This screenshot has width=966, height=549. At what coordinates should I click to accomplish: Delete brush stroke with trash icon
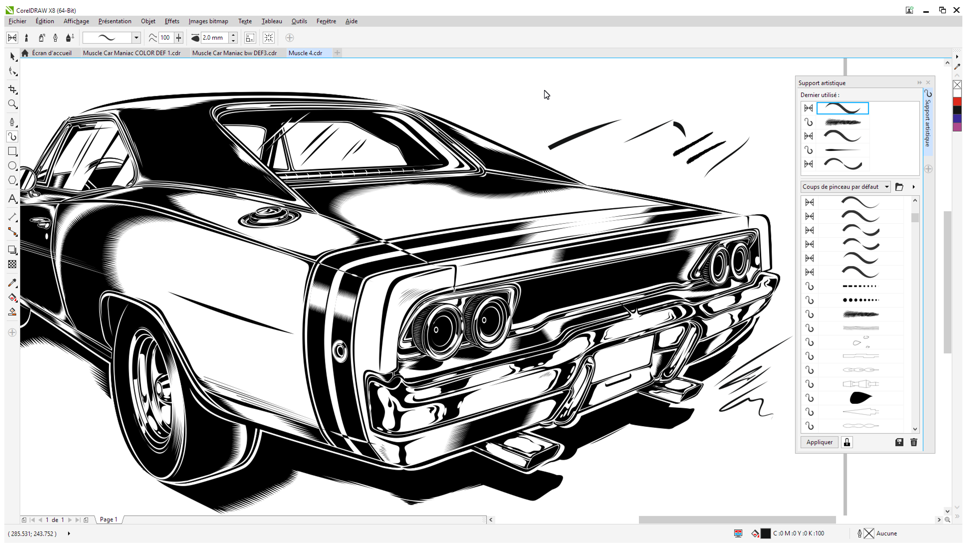tap(914, 442)
